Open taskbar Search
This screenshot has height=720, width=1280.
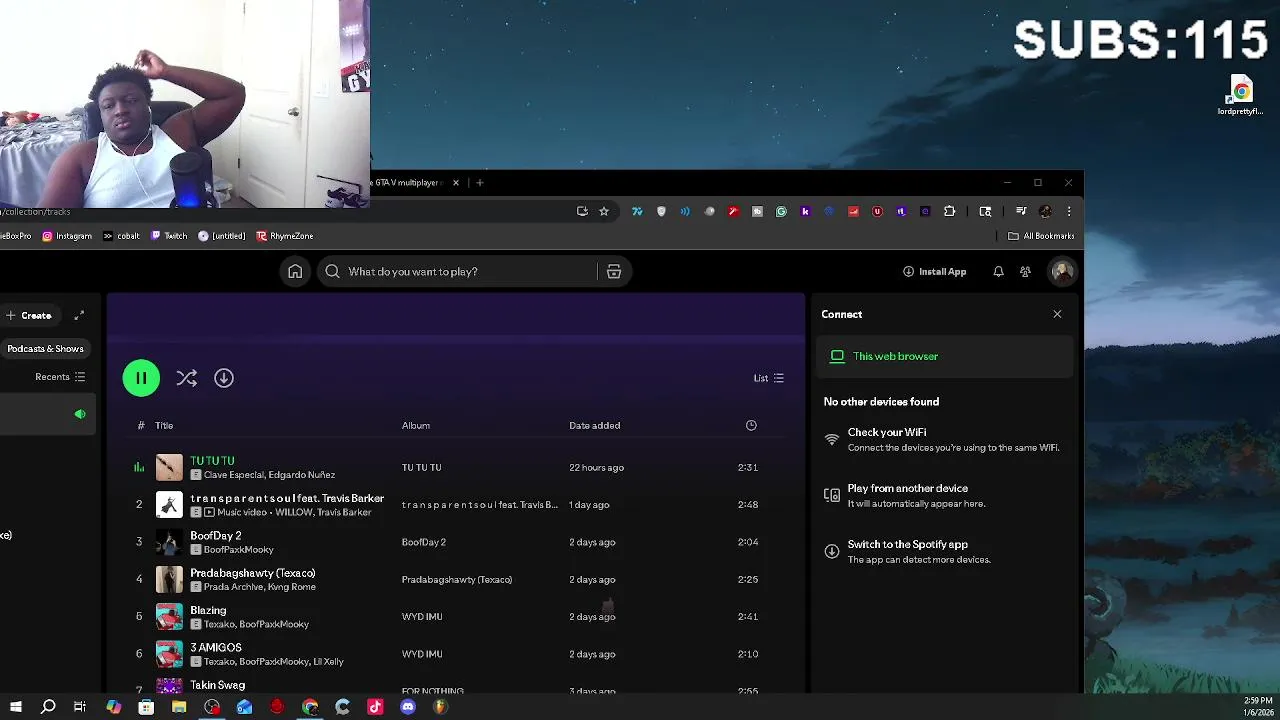click(x=48, y=707)
